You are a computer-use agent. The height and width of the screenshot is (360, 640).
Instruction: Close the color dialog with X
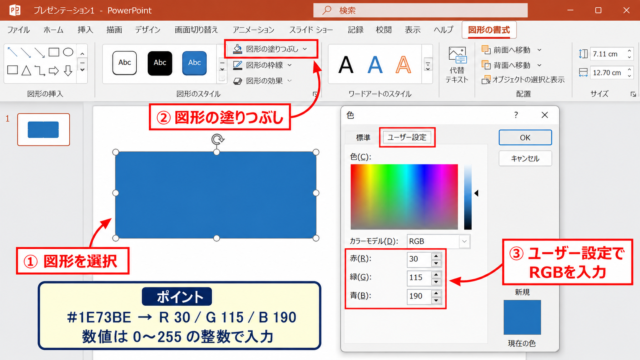point(545,115)
